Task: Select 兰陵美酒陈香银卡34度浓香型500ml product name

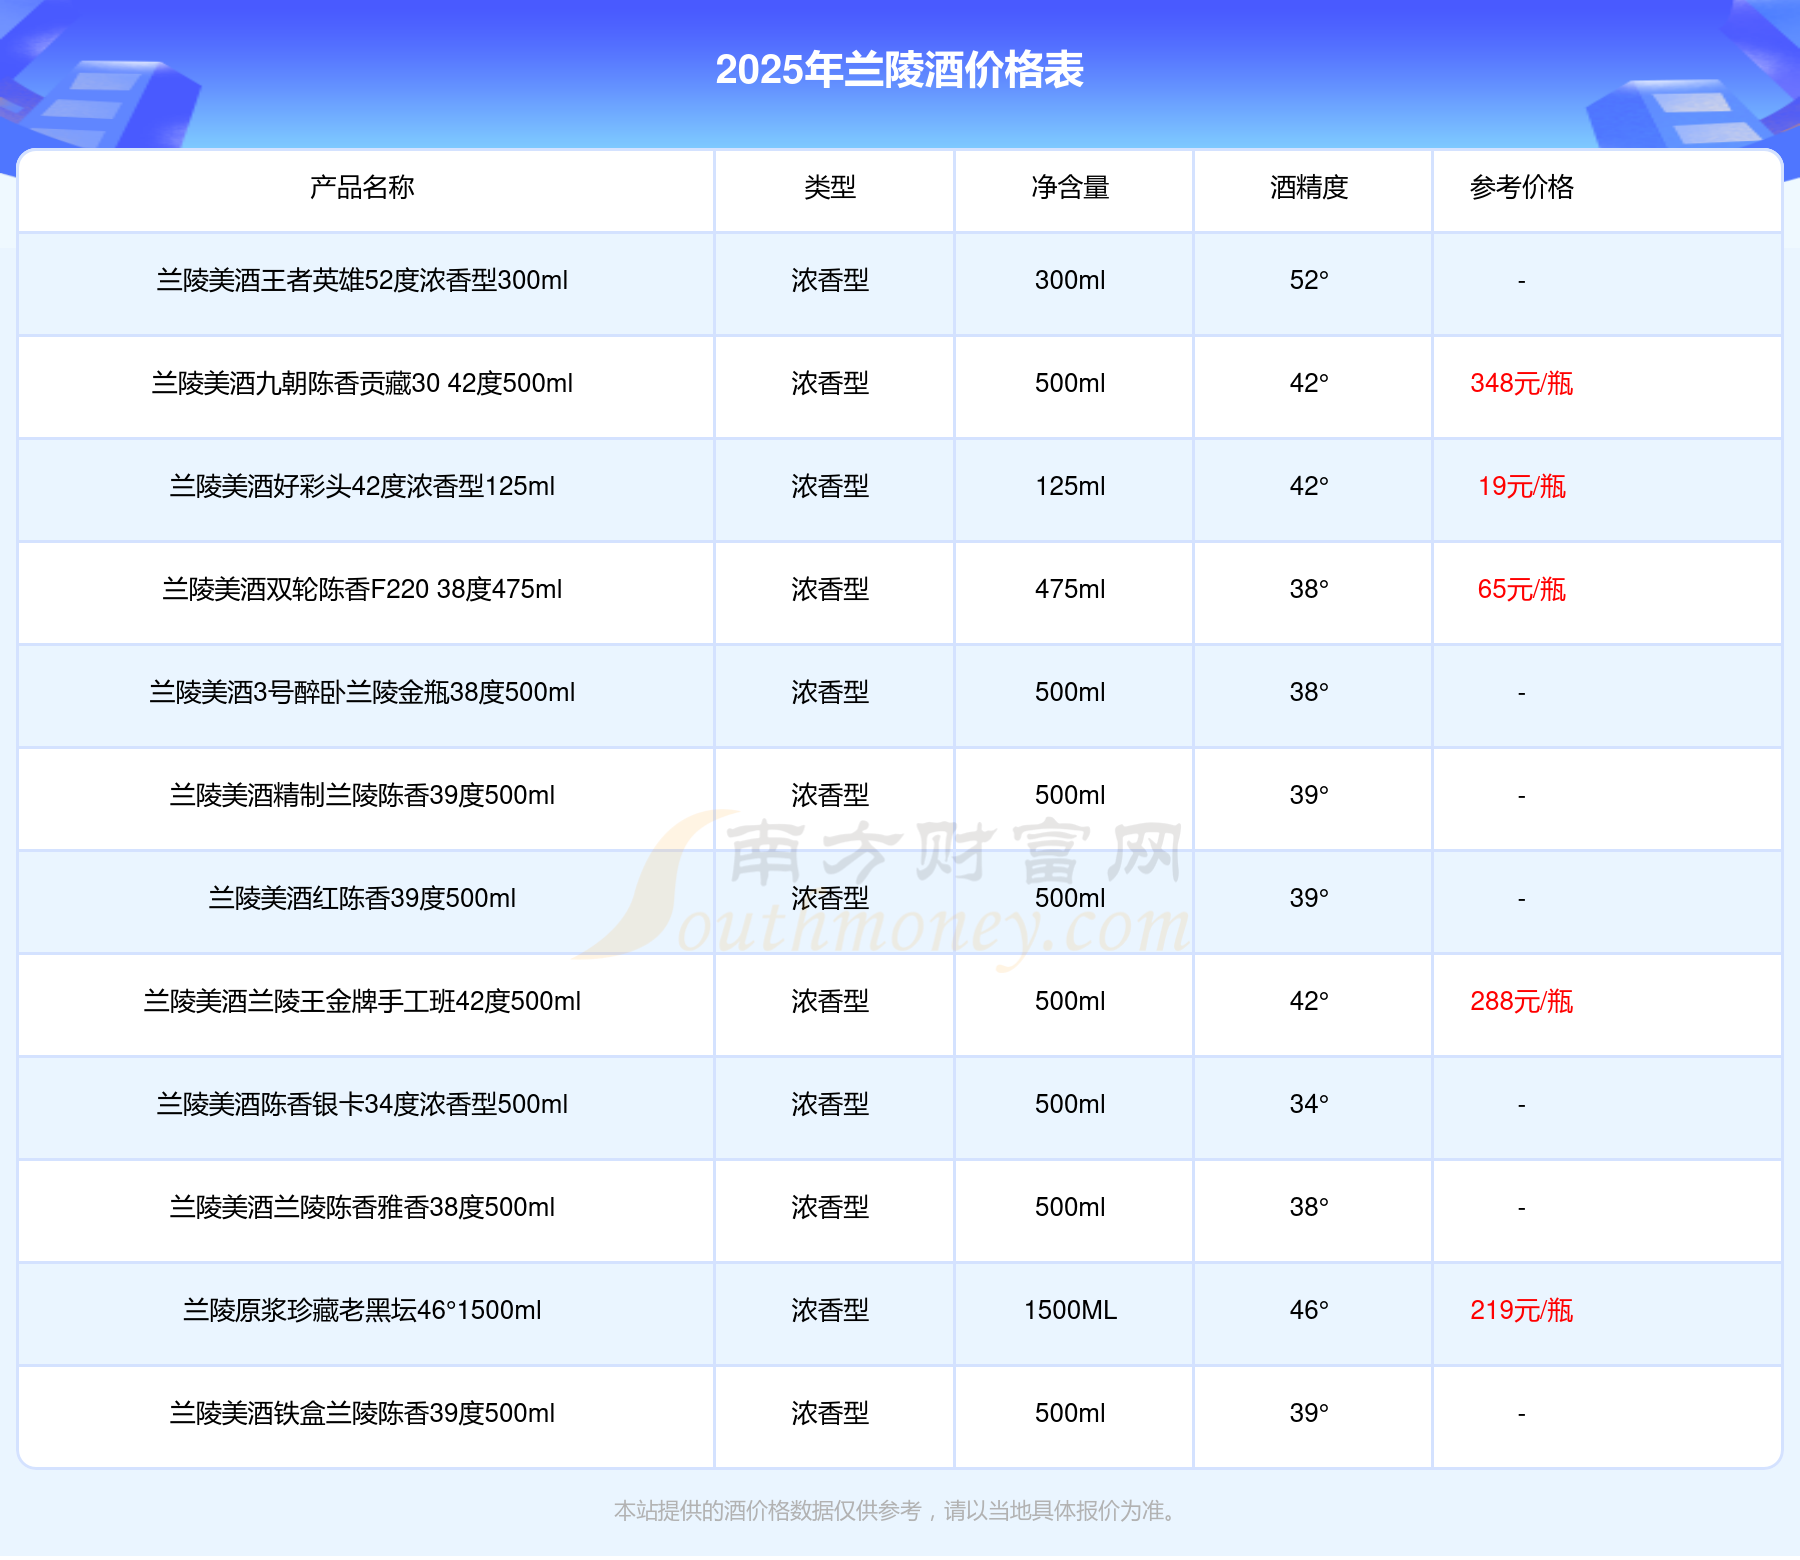Action: (x=362, y=1104)
